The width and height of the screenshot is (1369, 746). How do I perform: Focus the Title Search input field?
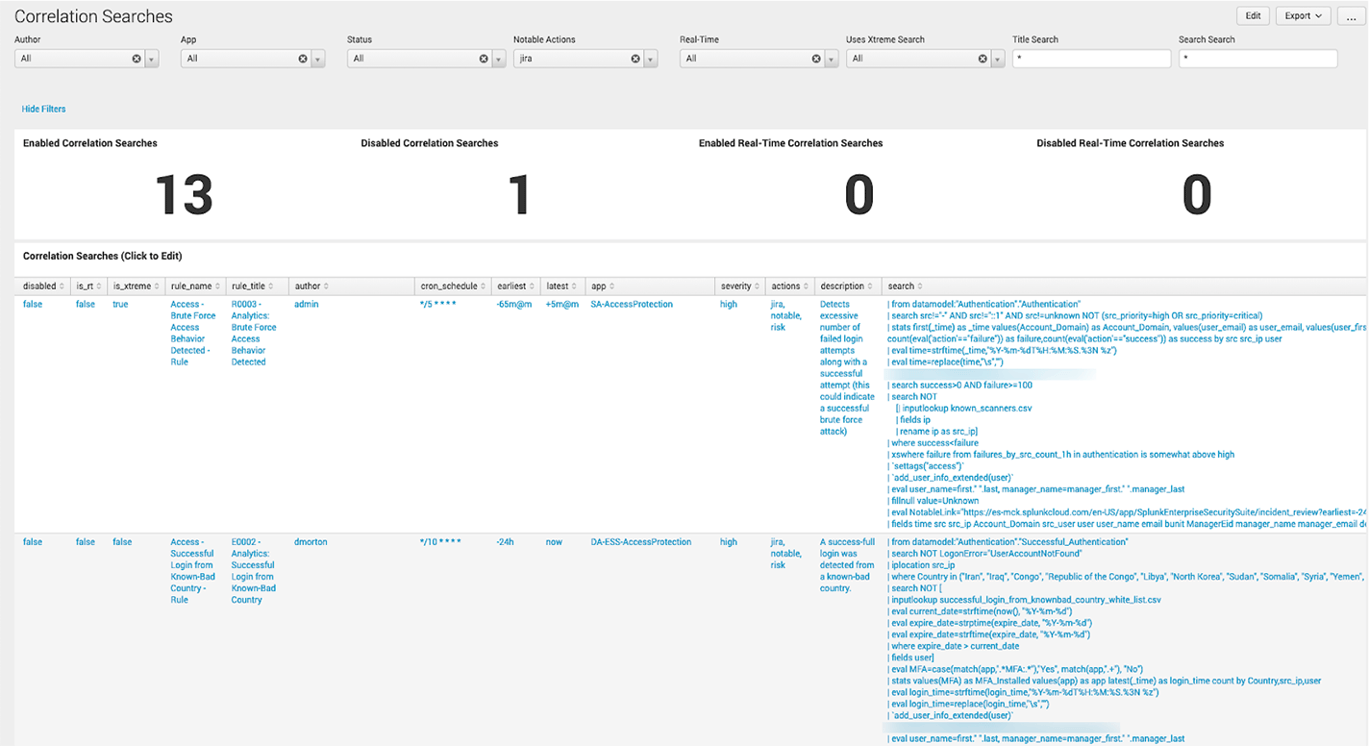[1091, 59]
